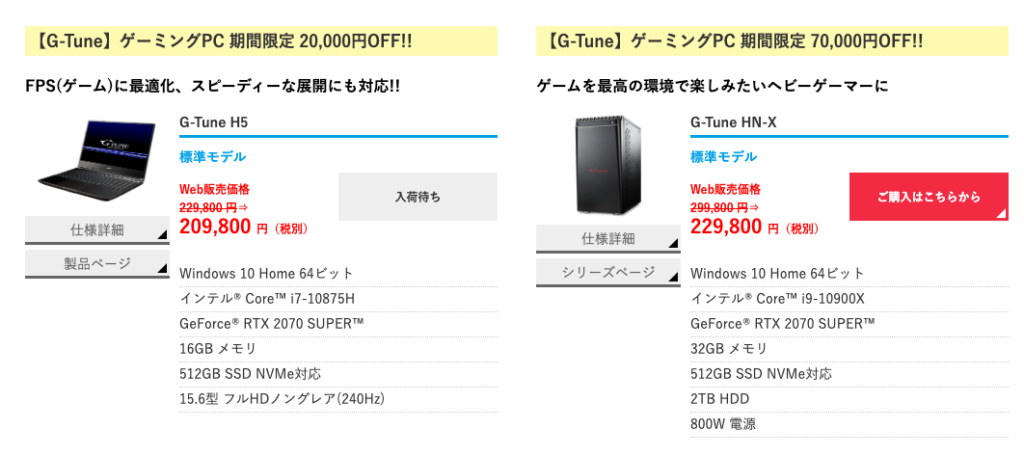This screenshot has height=456, width=1024.
Task: Click the corner arrow icon on シリーズページ
Action: tap(673, 277)
